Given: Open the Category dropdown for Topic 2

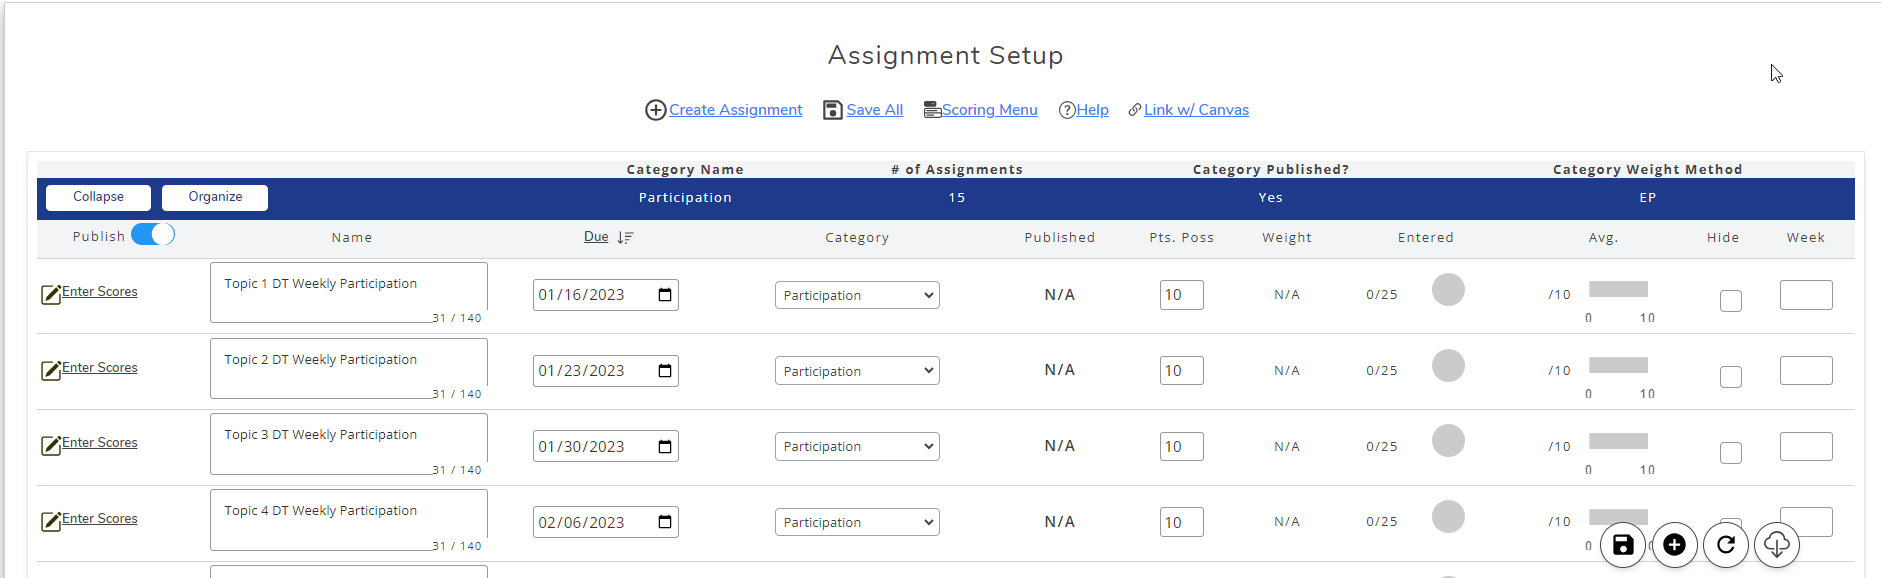Looking at the screenshot, I should (857, 371).
